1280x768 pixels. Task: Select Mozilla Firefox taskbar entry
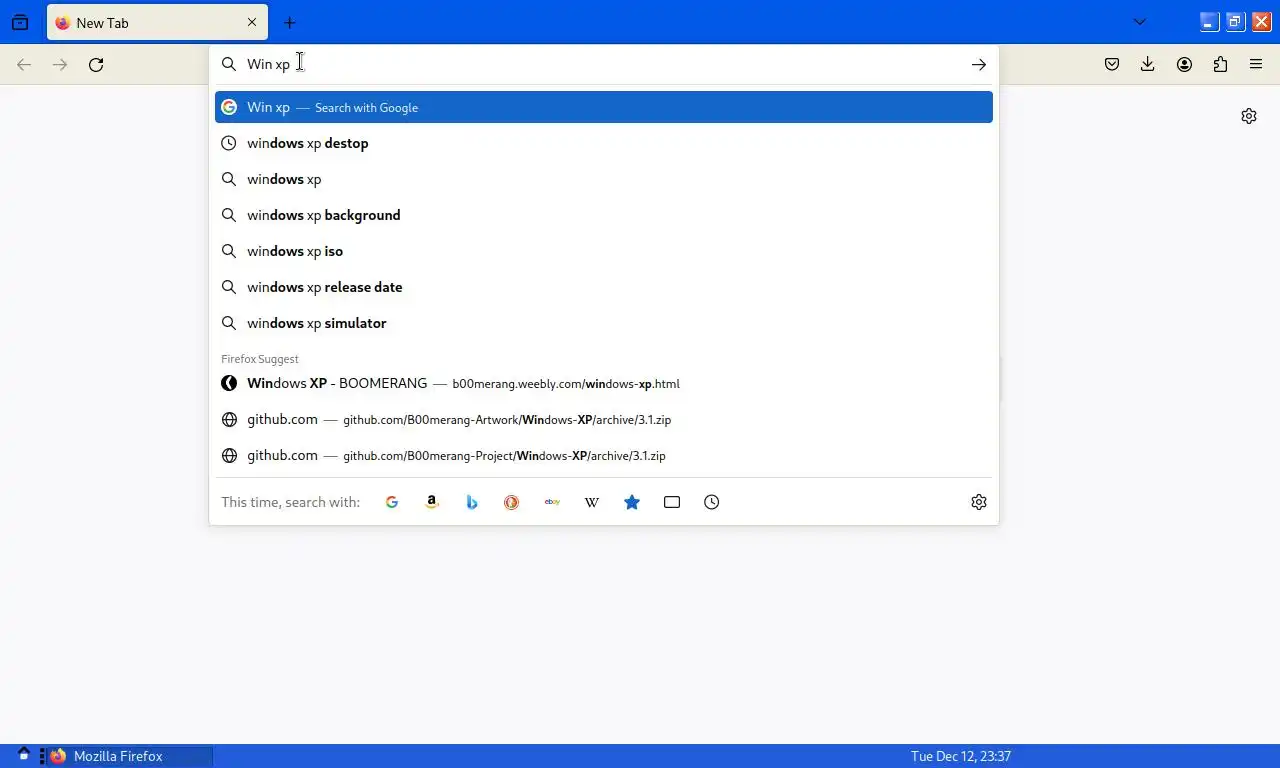[x=130, y=756]
